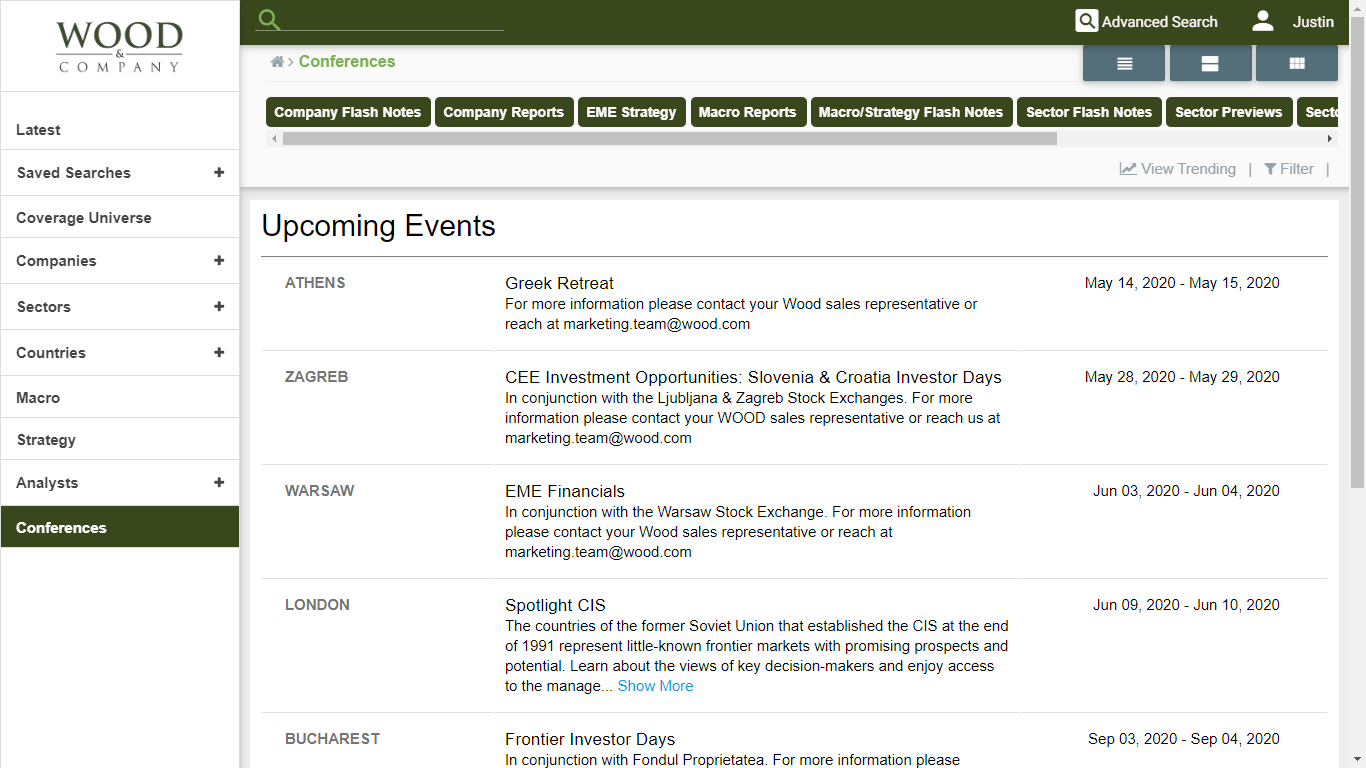Toggle the Company Flash Notes filter
Image resolution: width=1366 pixels, height=768 pixels.
pyautogui.click(x=348, y=112)
